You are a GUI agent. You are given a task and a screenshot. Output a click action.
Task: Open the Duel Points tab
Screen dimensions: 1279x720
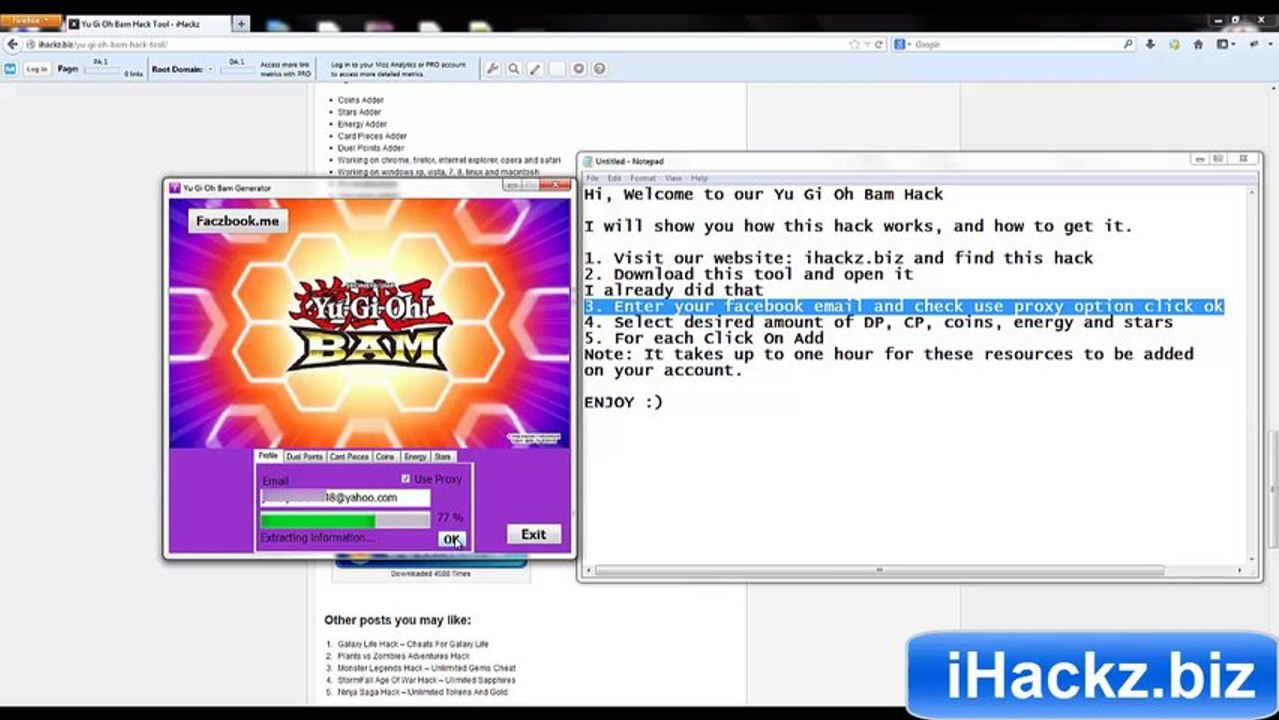304,456
